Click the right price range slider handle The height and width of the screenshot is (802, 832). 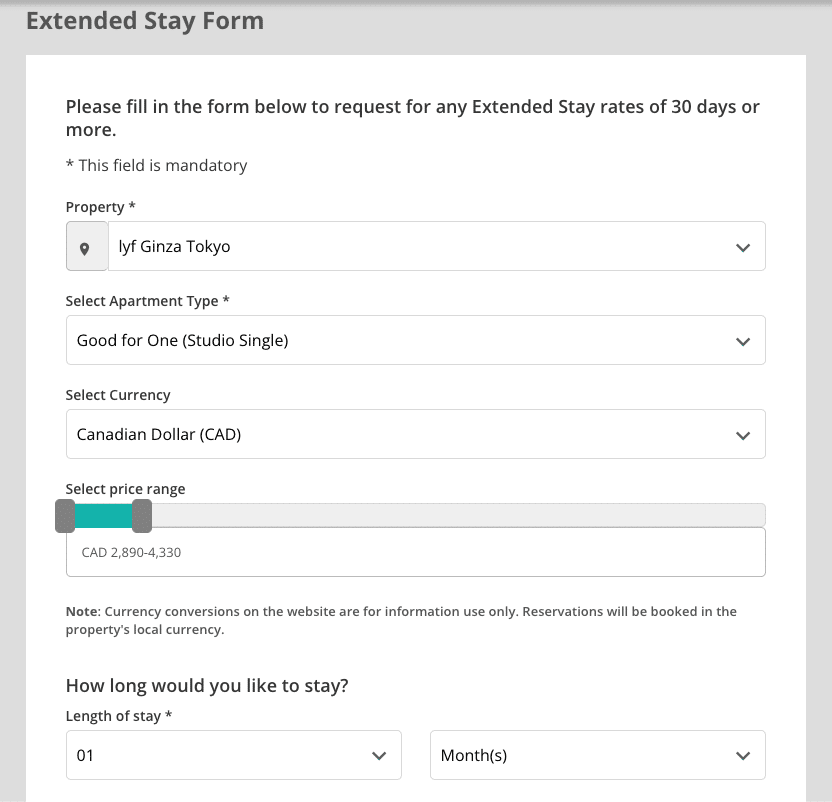[x=142, y=516]
